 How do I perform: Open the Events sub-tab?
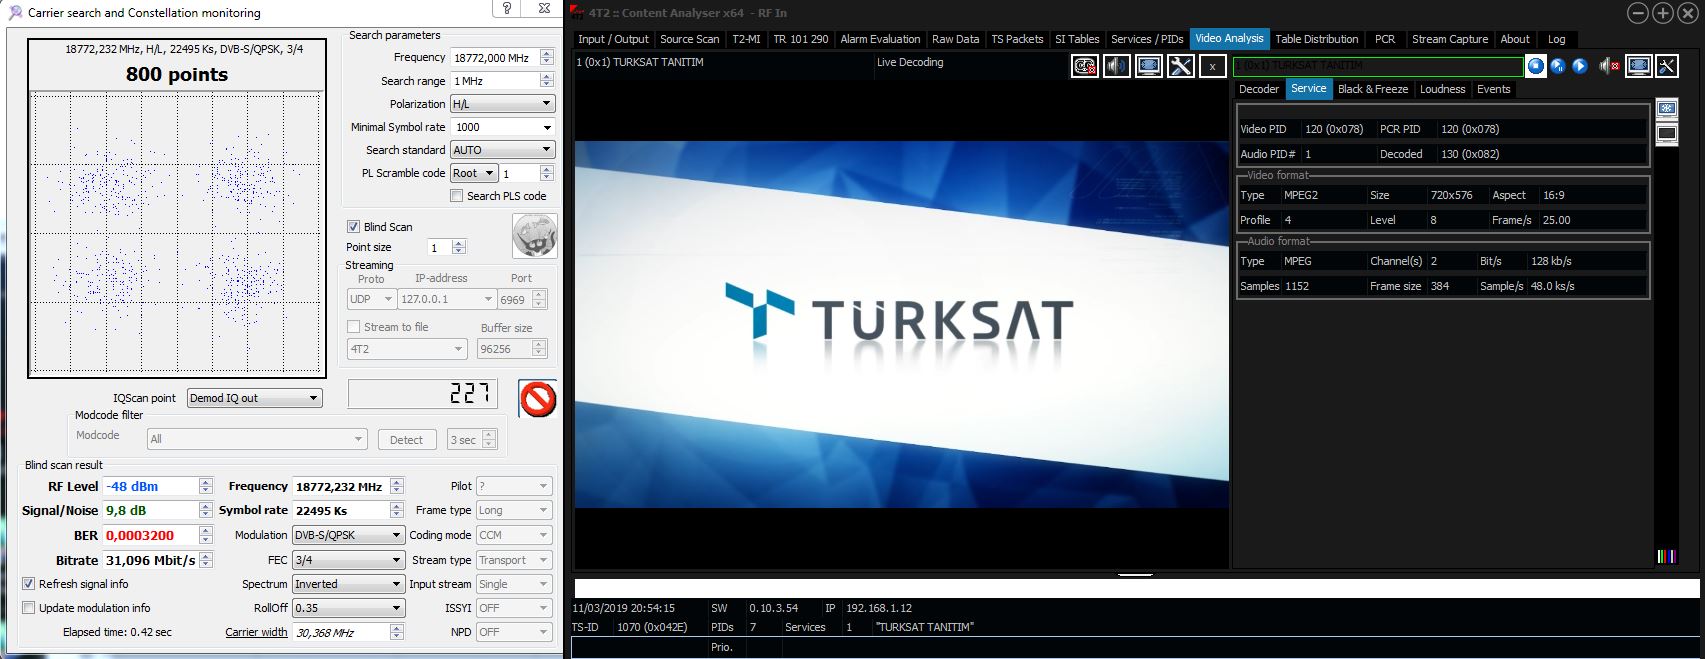click(1493, 89)
